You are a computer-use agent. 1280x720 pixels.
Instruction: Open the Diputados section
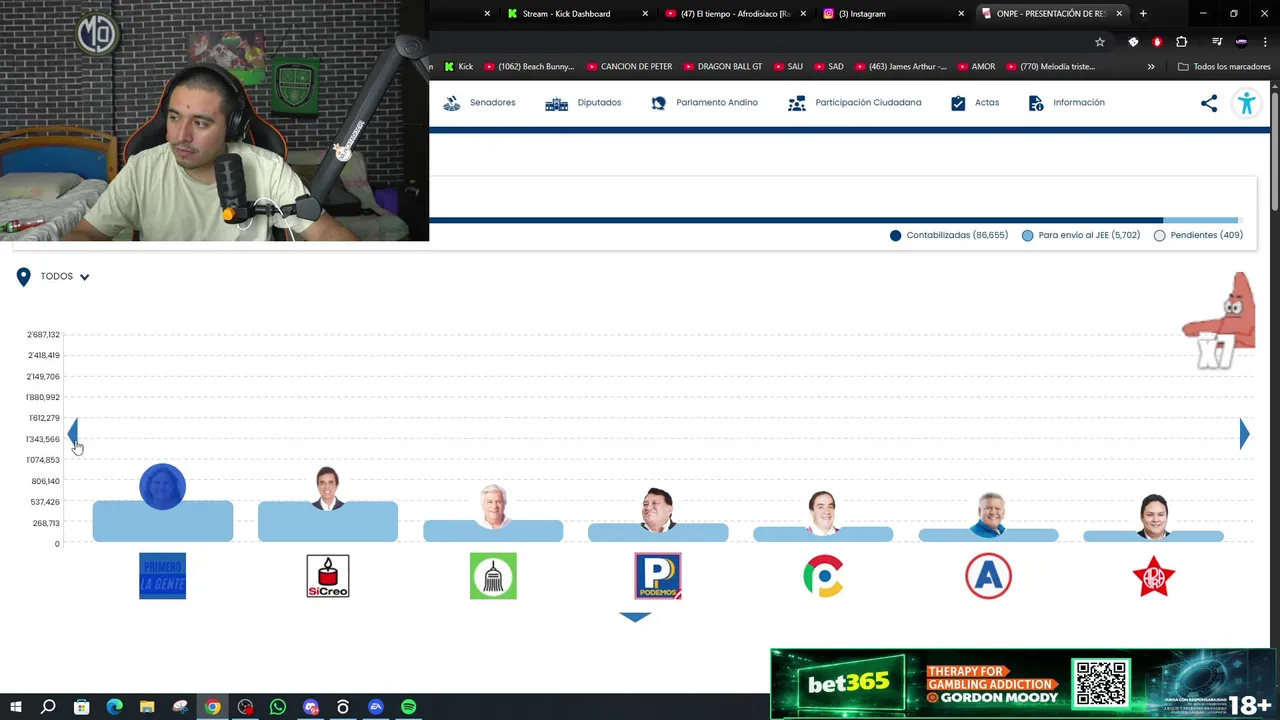[x=583, y=103]
